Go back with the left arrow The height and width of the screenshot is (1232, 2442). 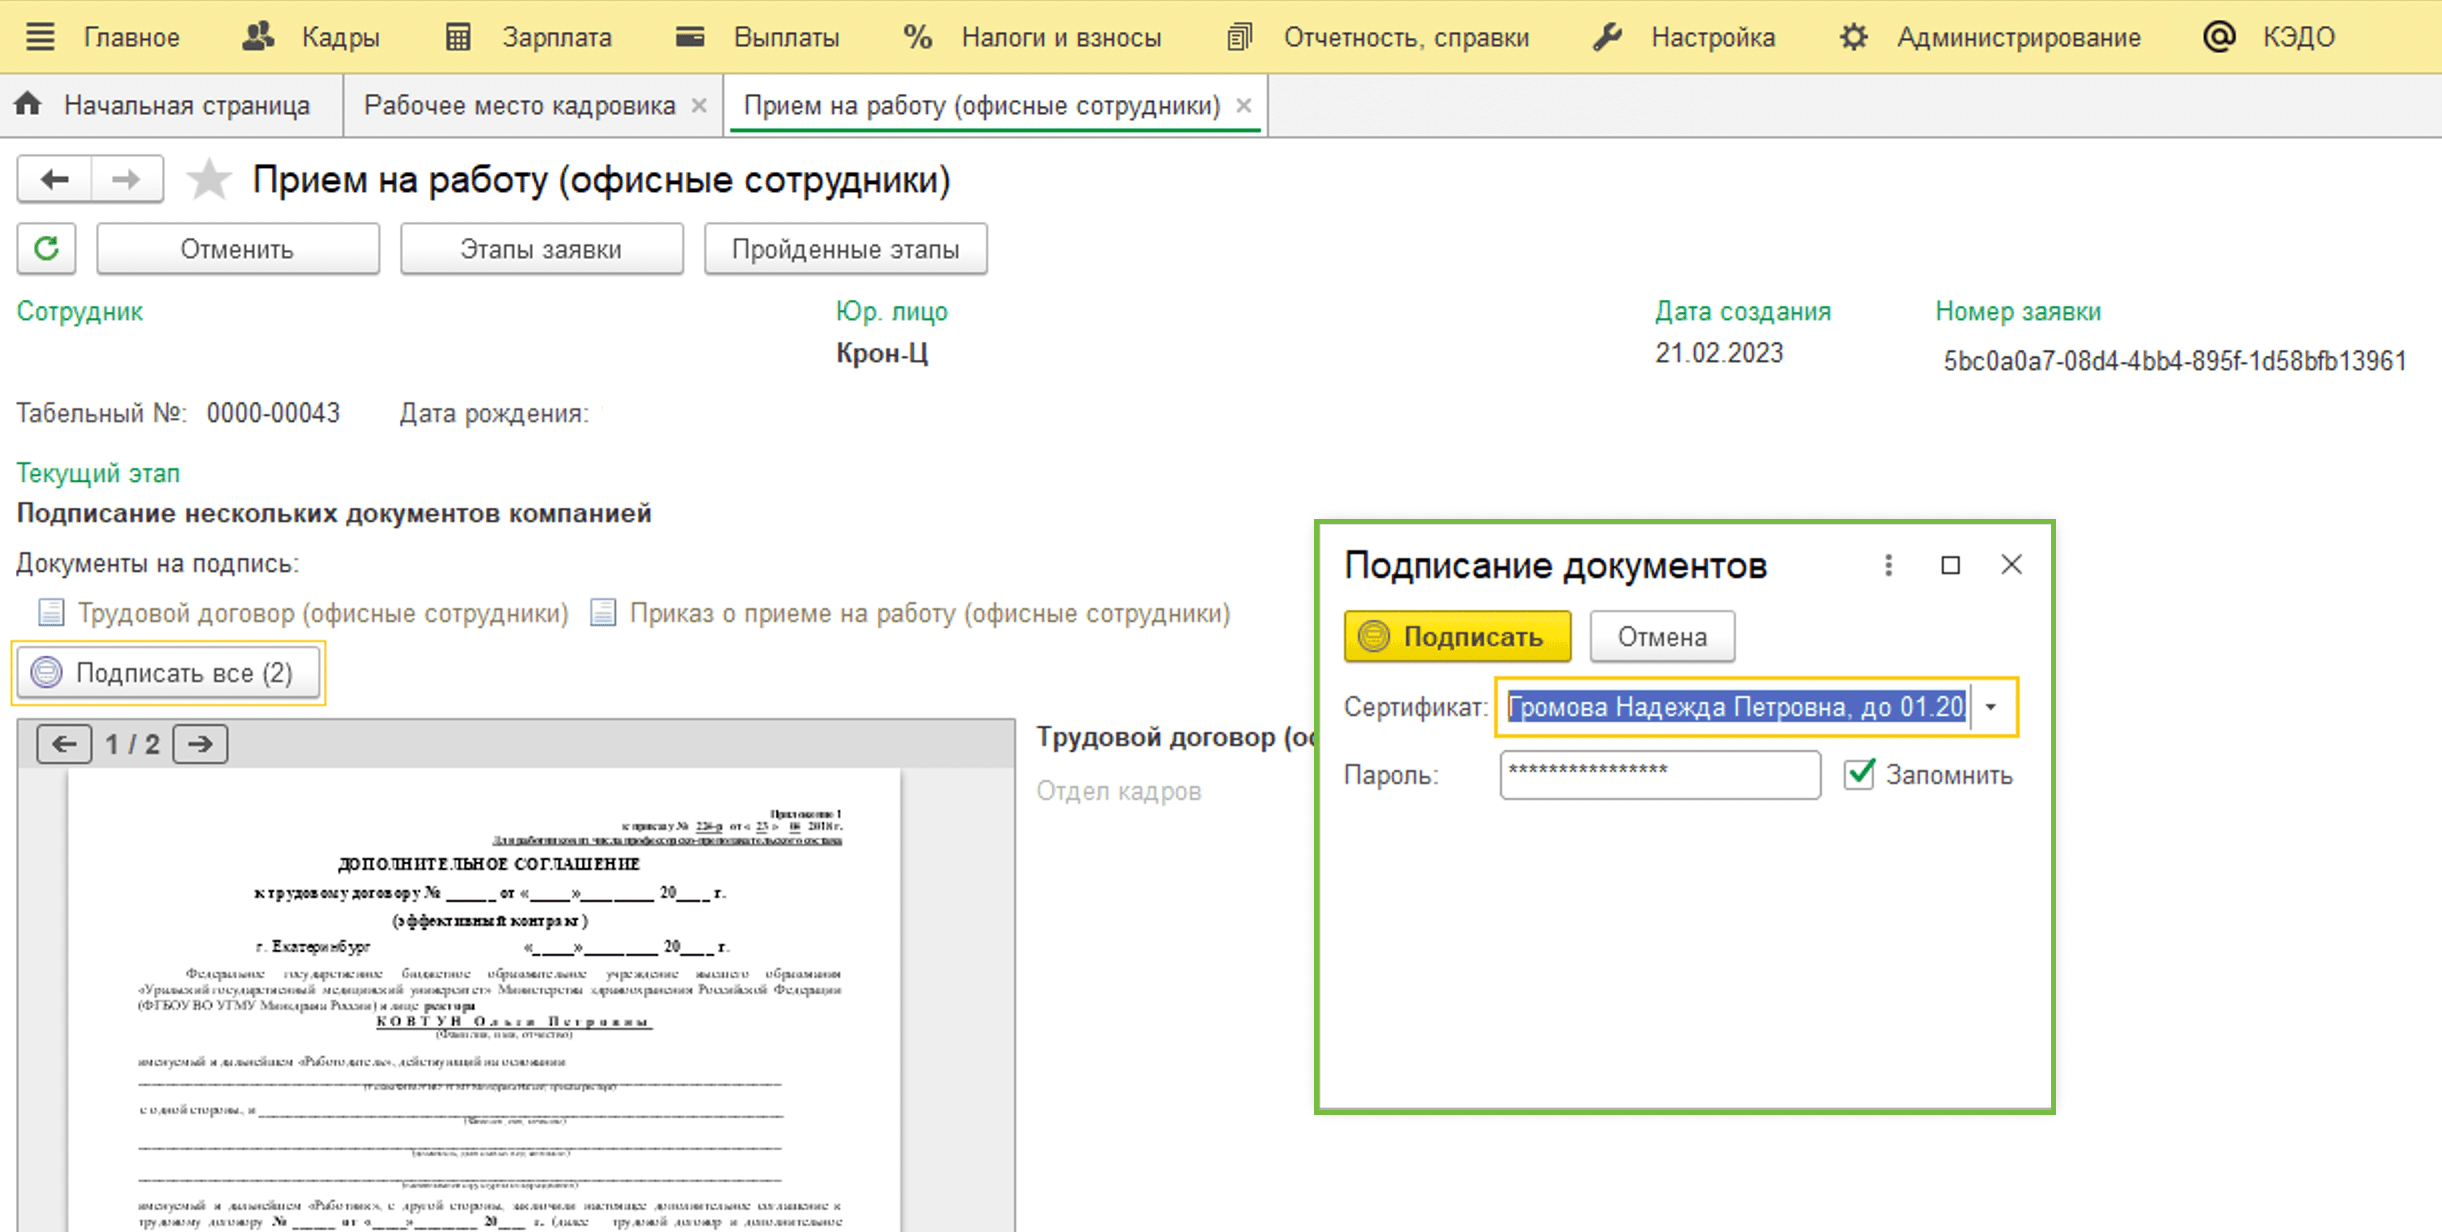54,180
